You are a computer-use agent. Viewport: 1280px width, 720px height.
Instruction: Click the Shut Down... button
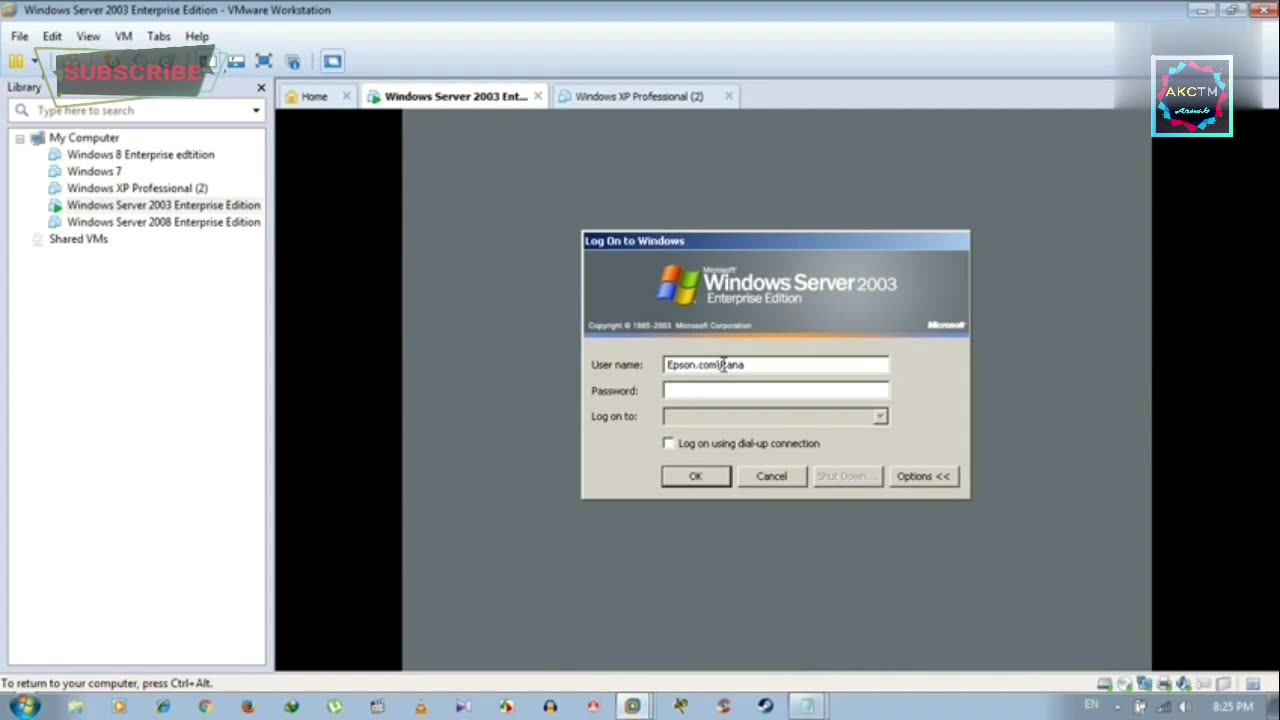pos(847,476)
